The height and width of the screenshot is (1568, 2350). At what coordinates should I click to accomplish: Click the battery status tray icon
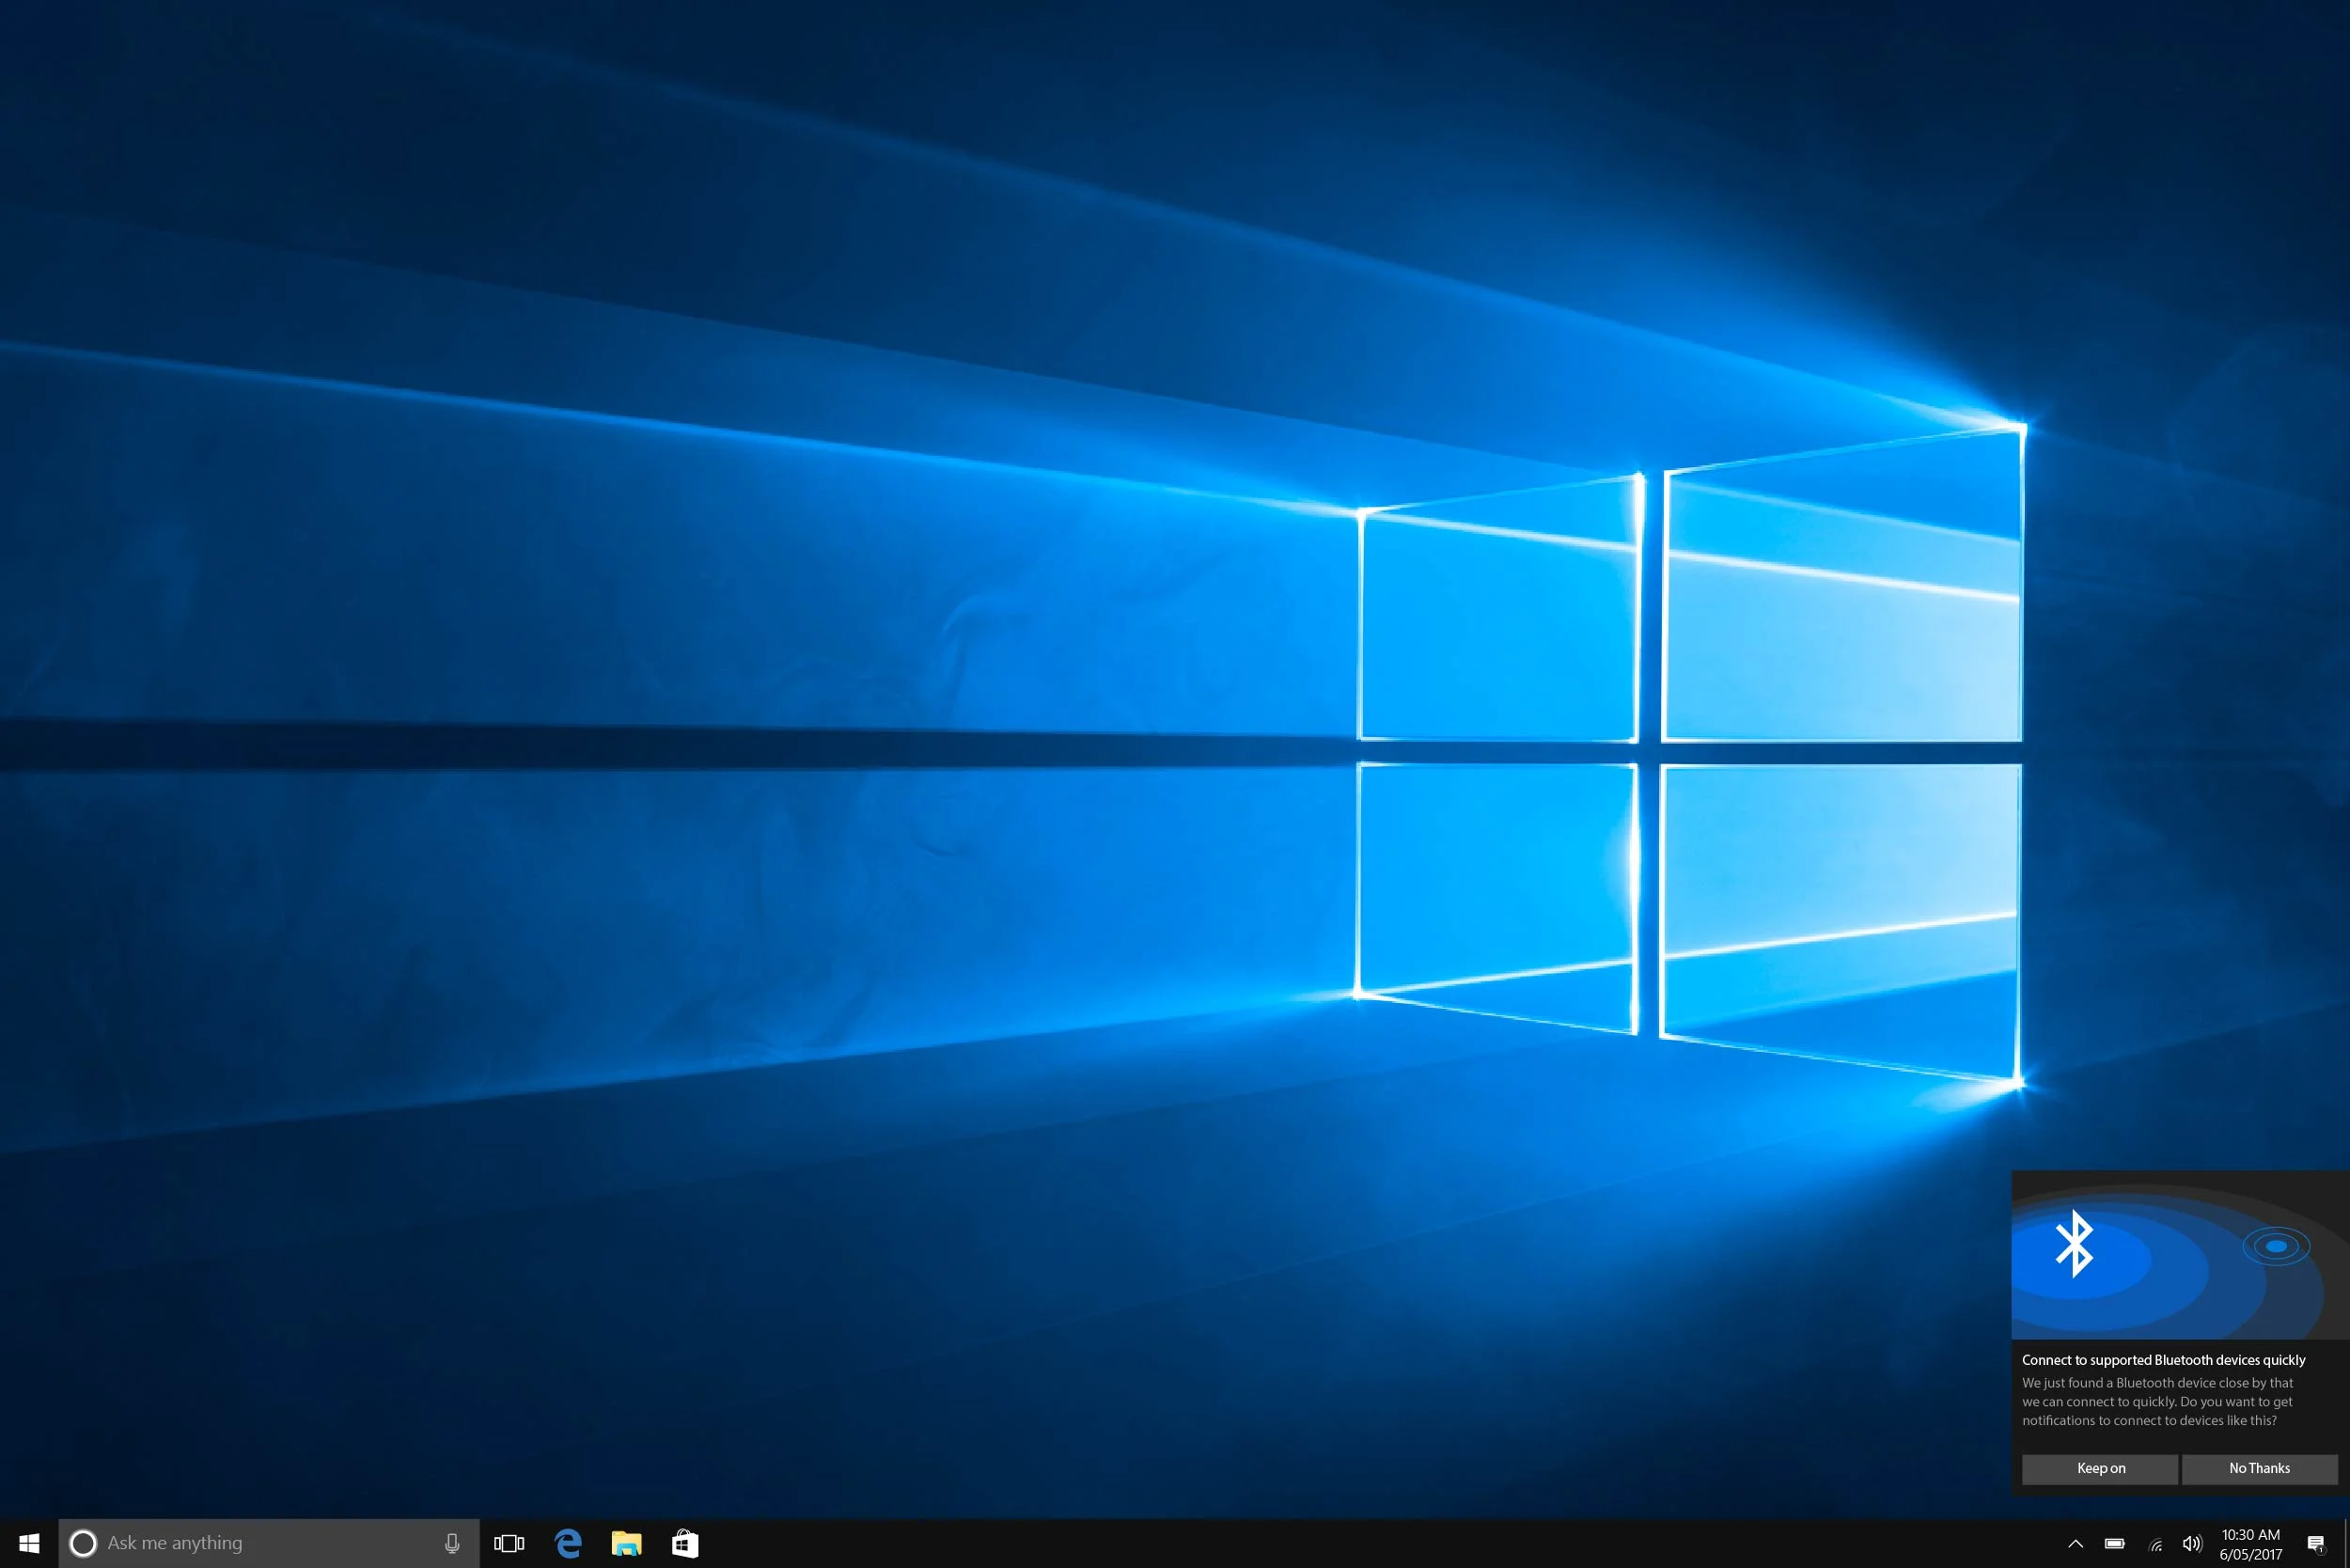click(2114, 1543)
